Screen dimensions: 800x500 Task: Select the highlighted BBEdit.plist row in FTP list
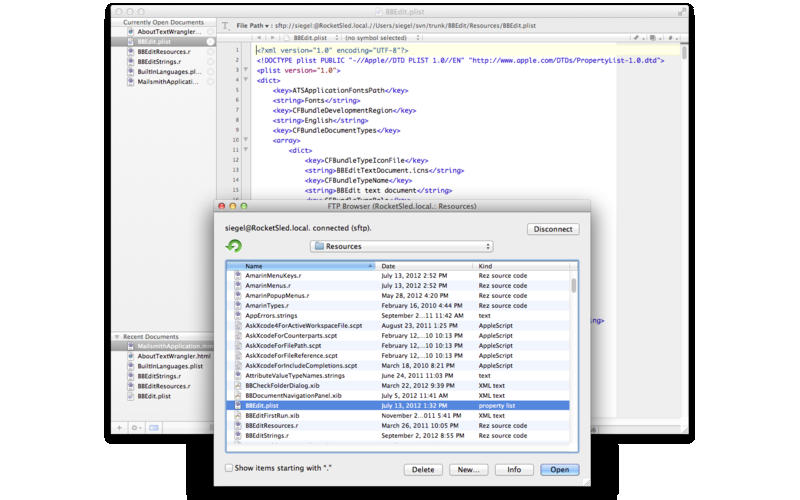pyautogui.click(x=398, y=406)
